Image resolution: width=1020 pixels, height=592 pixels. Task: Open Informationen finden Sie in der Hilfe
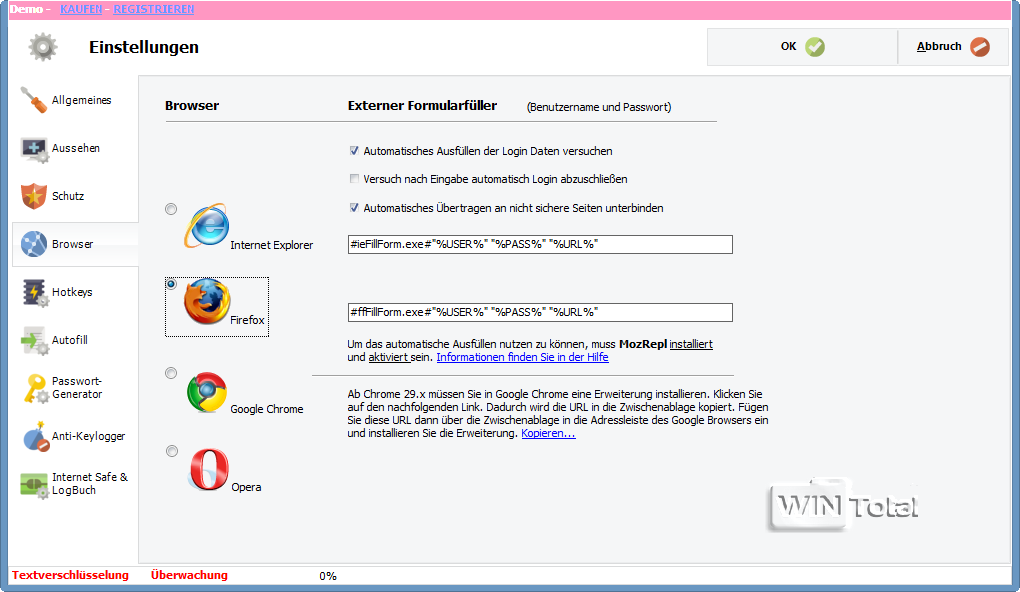[x=522, y=357]
